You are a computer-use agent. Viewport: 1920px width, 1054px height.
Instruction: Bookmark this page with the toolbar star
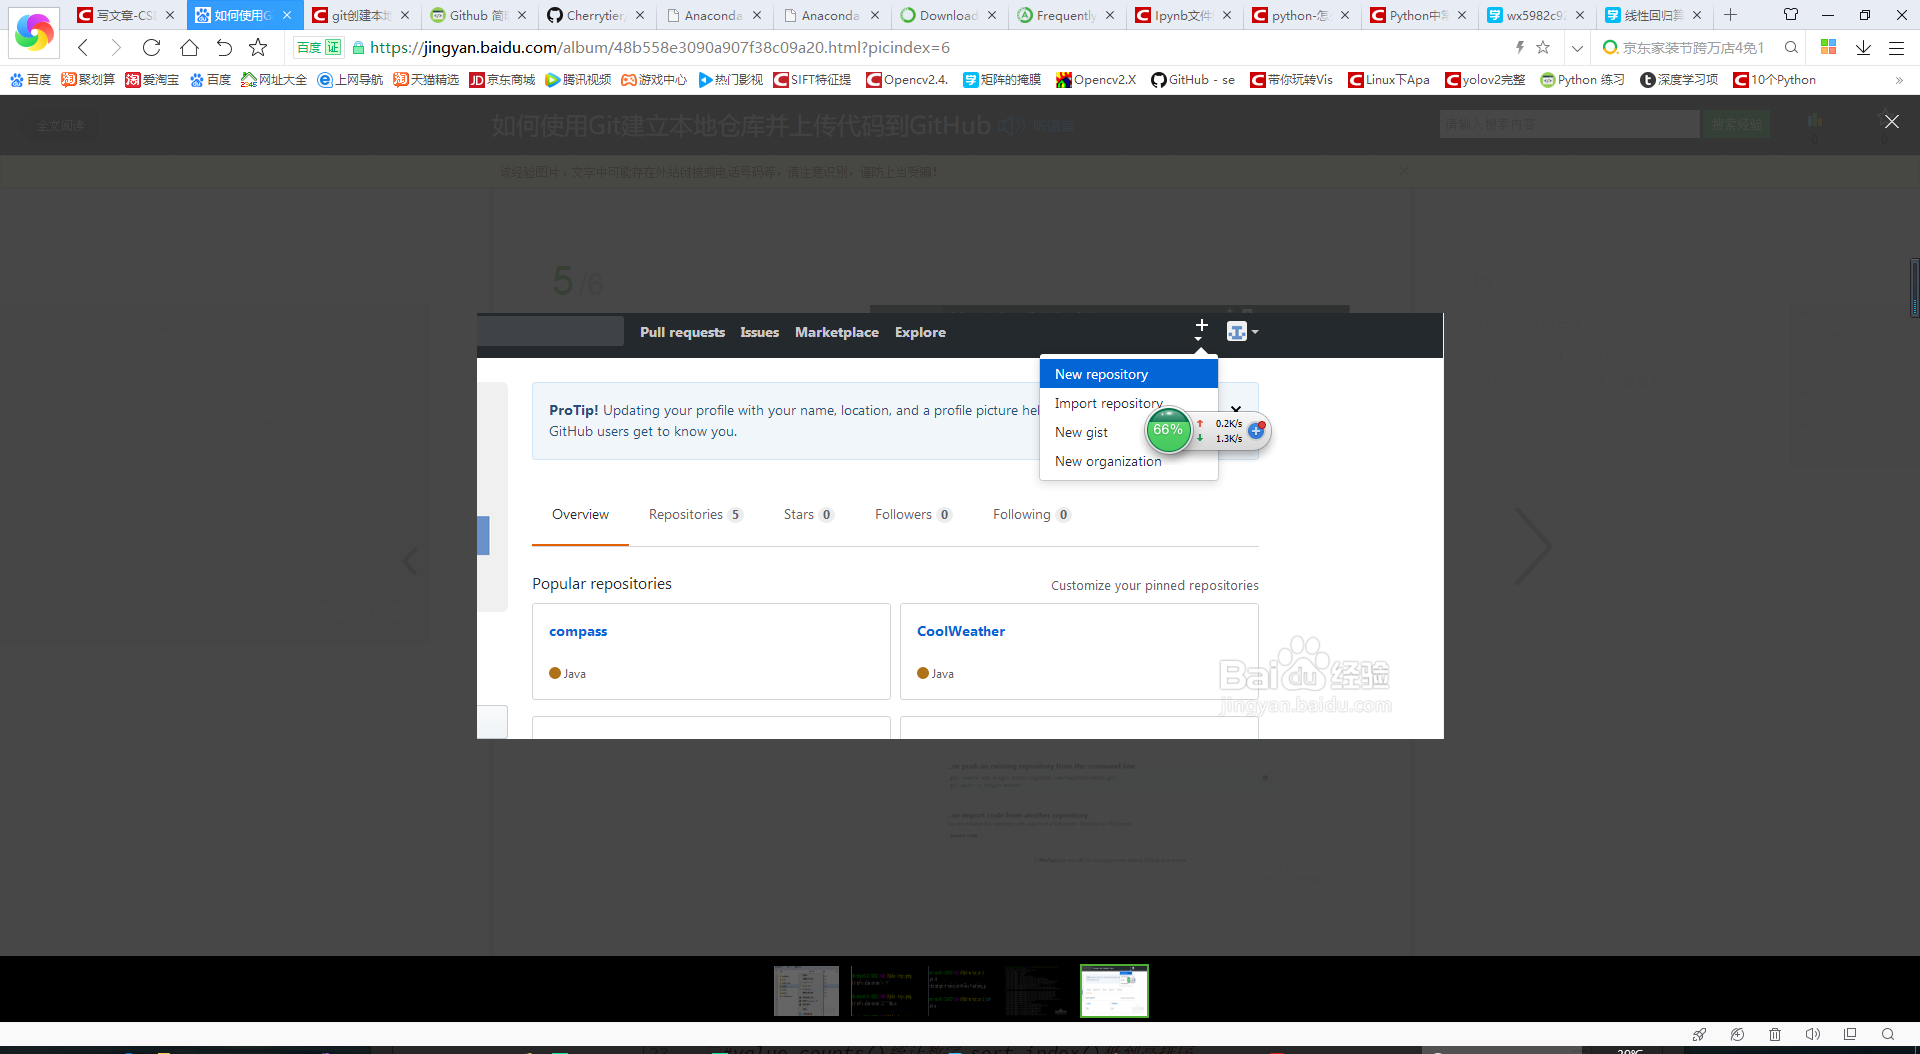click(258, 47)
